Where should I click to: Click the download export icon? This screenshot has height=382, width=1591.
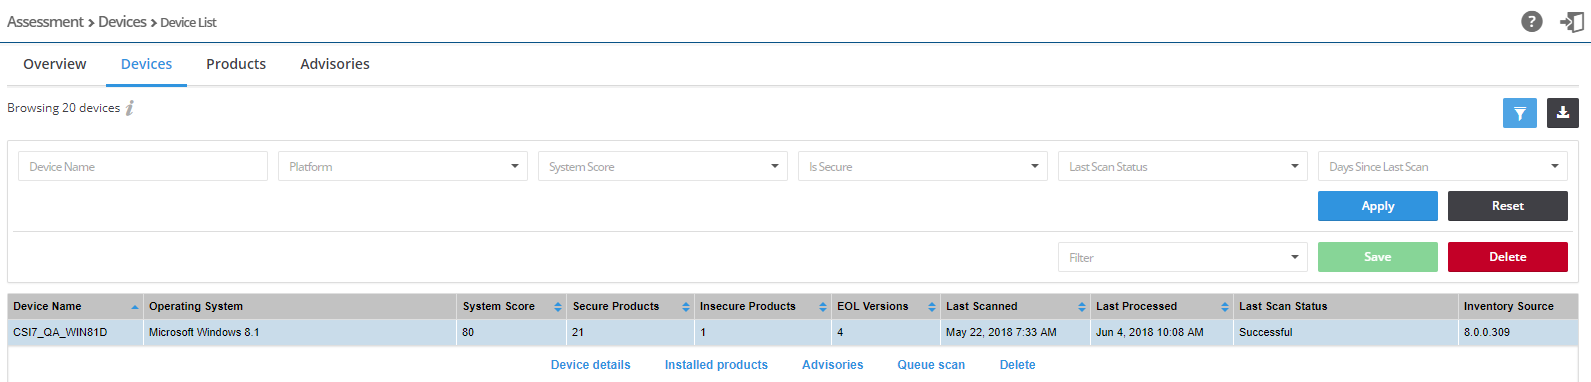pyautogui.click(x=1563, y=113)
